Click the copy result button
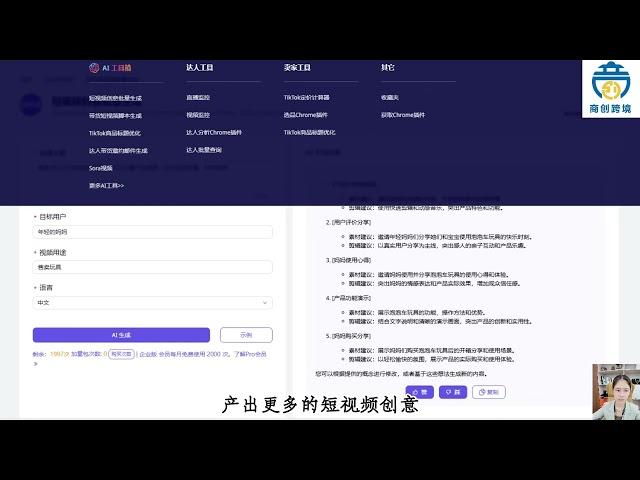Viewport: 640px width, 480px height. [489, 392]
